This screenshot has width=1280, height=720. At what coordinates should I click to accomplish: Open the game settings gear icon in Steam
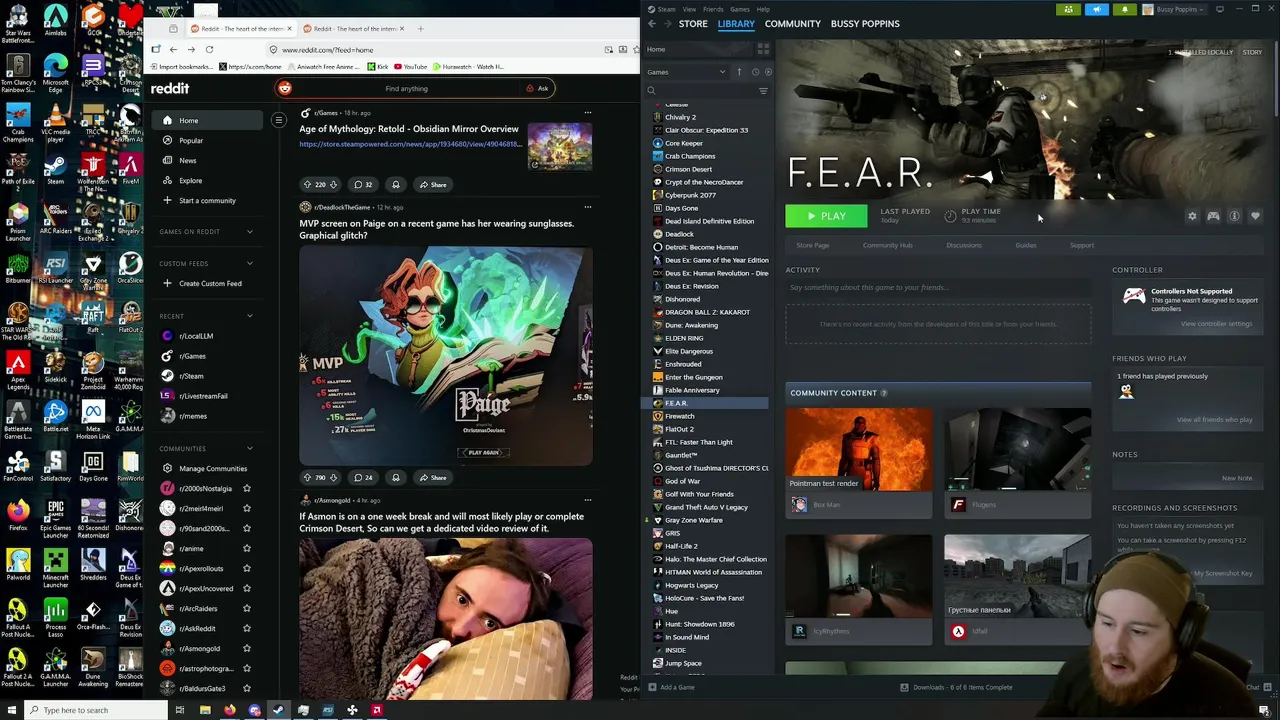pyautogui.click(x=1192, y=216)
